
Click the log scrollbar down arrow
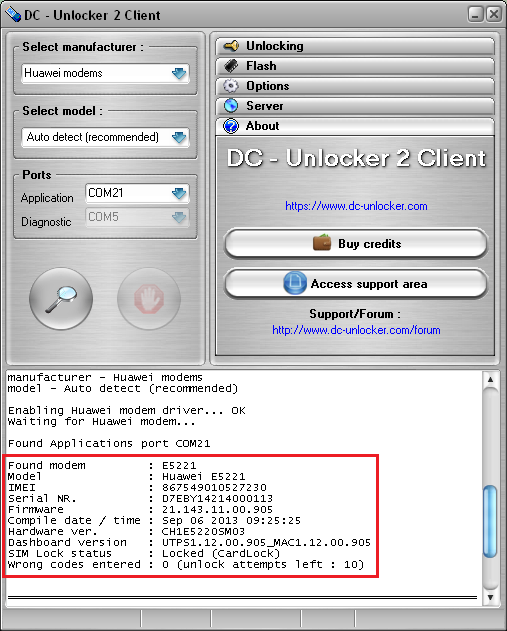pos(490,597)
